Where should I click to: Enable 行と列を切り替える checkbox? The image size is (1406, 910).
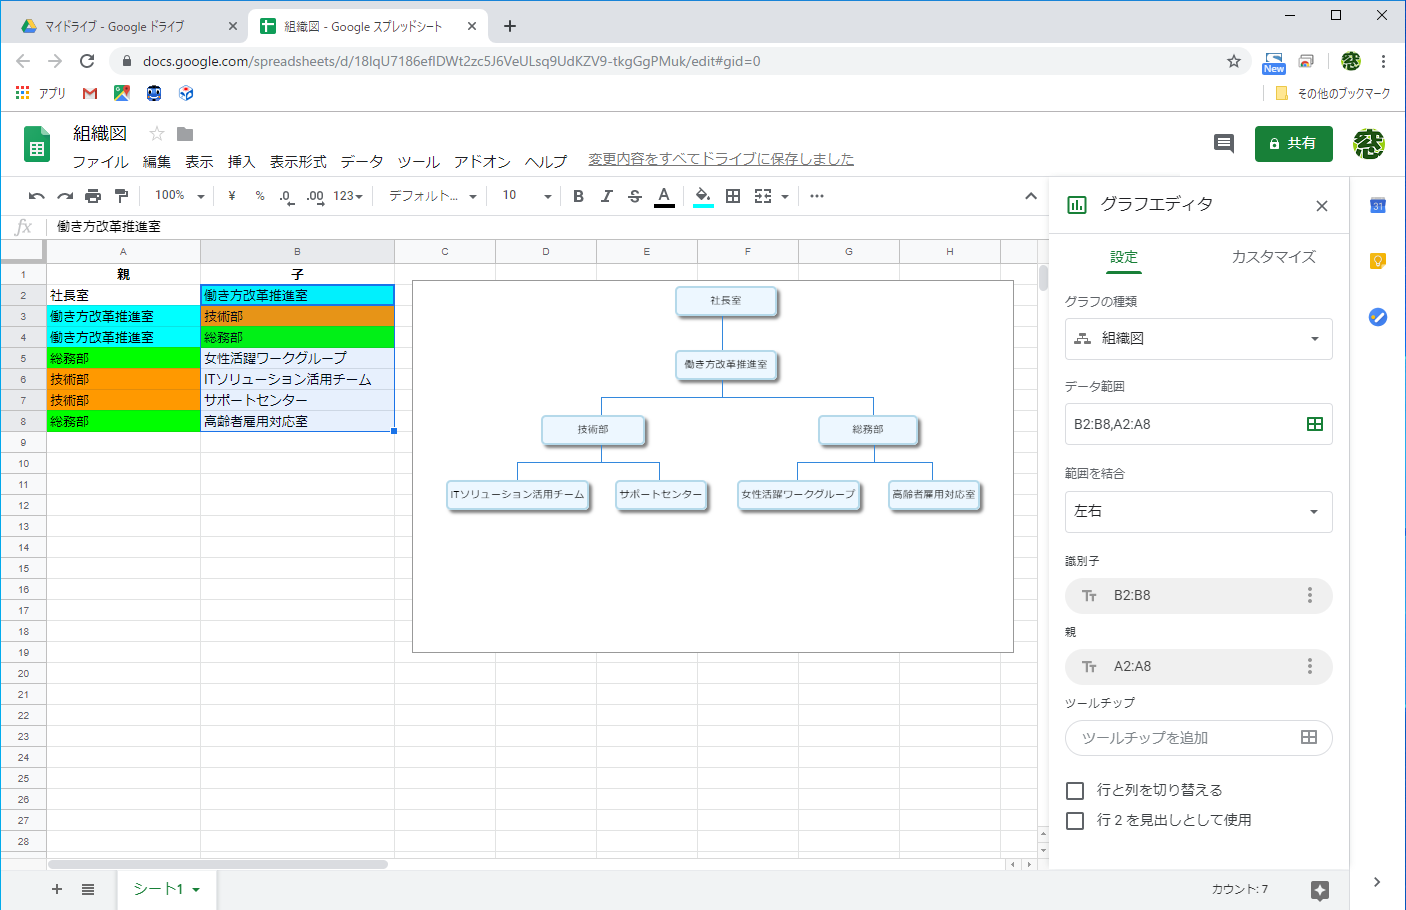(x=1074, y=790)
